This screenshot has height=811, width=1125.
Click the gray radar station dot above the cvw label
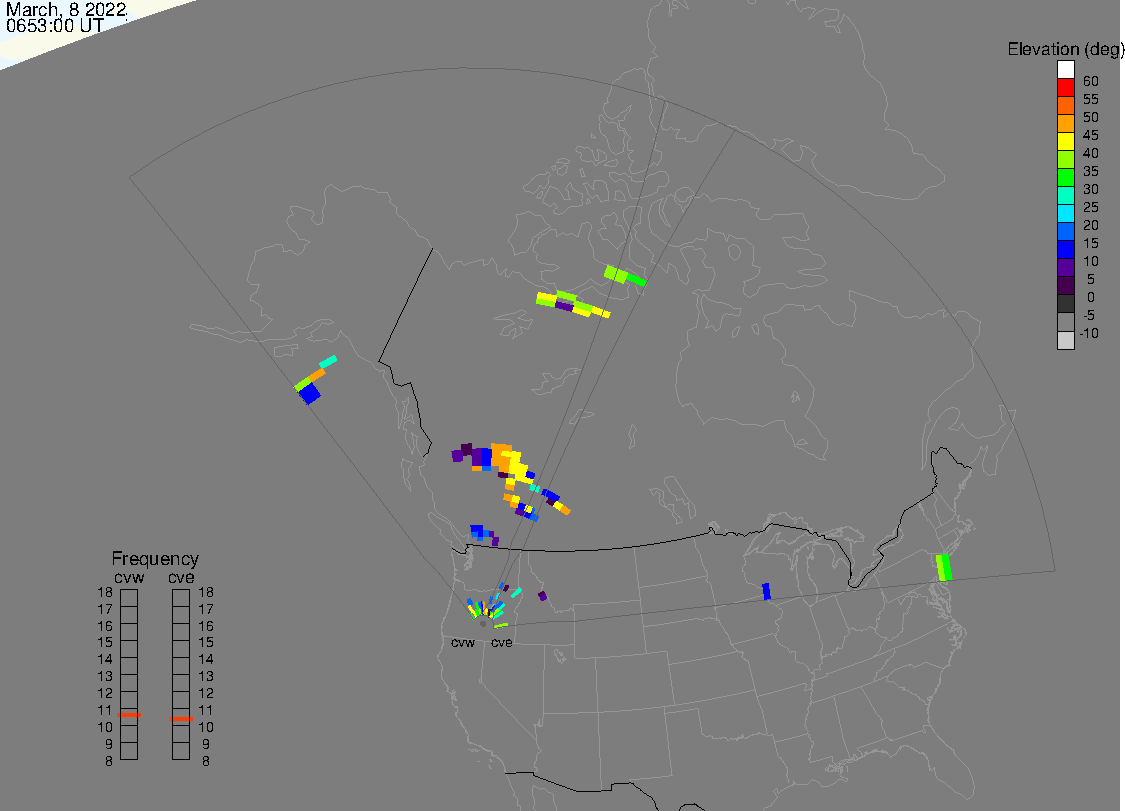483,624
